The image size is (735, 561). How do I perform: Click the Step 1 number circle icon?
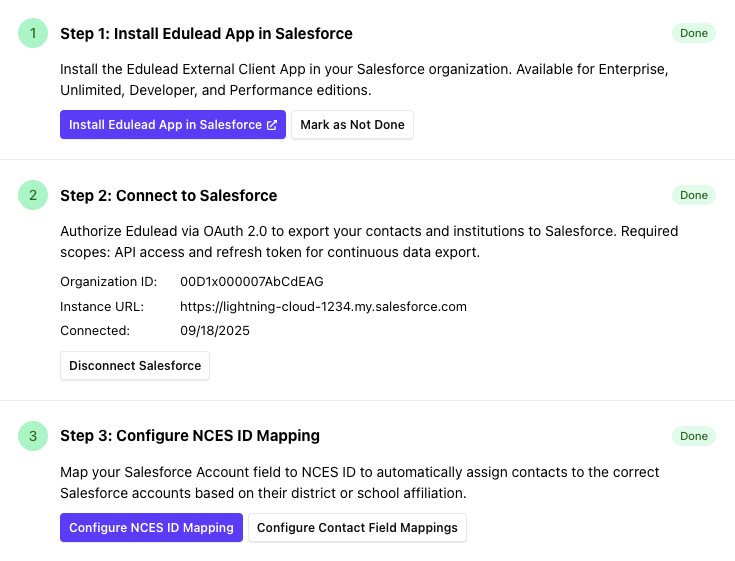(33, 33)
